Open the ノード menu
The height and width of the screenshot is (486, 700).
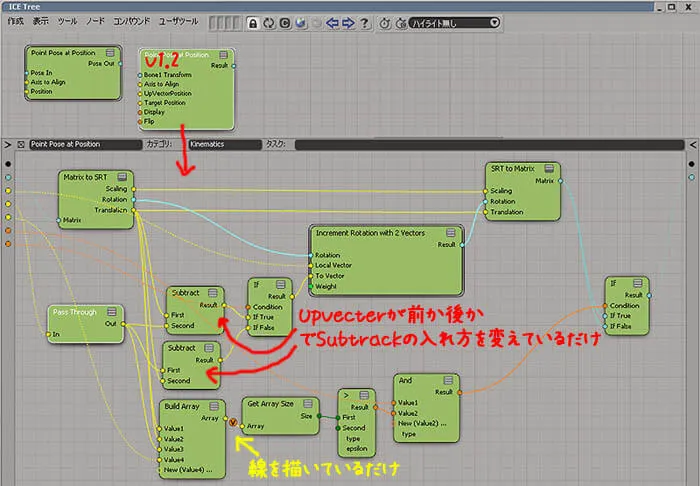coord(95,21)
